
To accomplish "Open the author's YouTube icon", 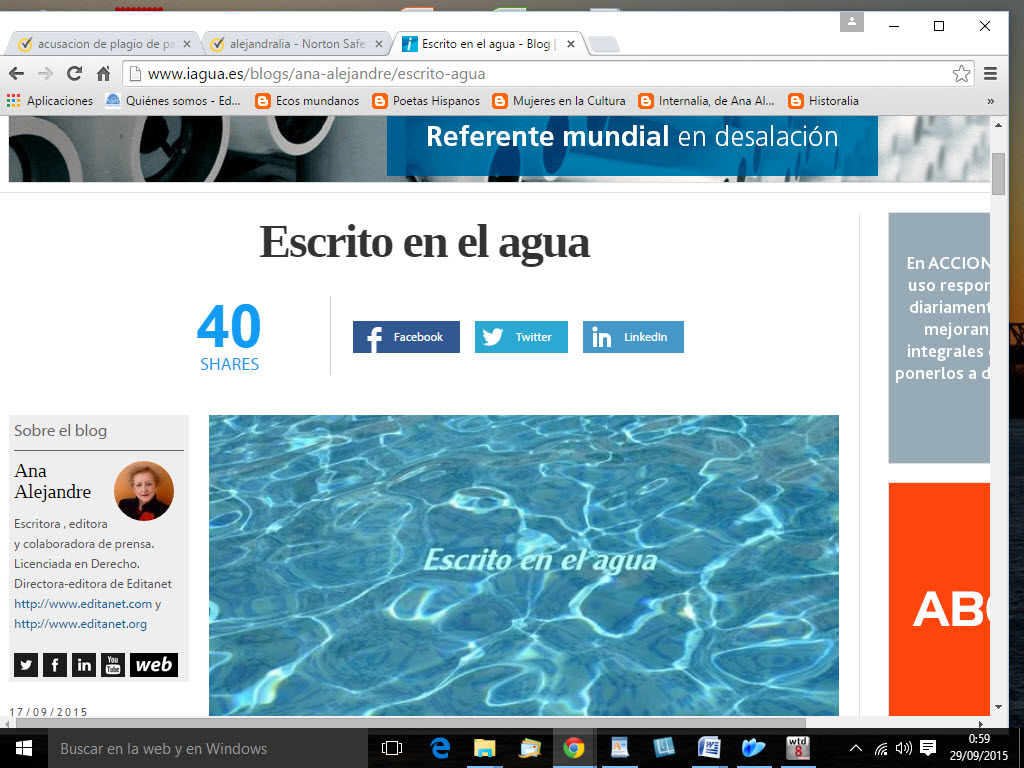I will 113,665.
